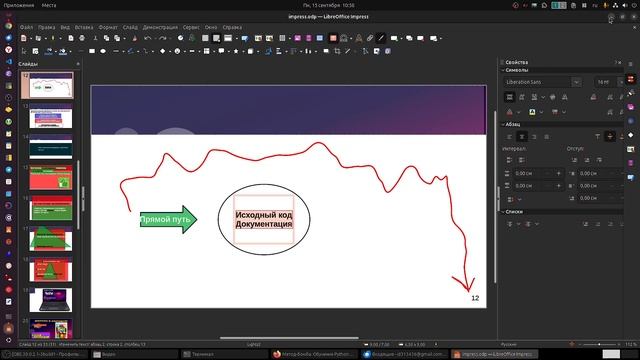The image size is (640, 360).
Task: Open the underline style dropdown arrow
Action: [x=543, y=97]
